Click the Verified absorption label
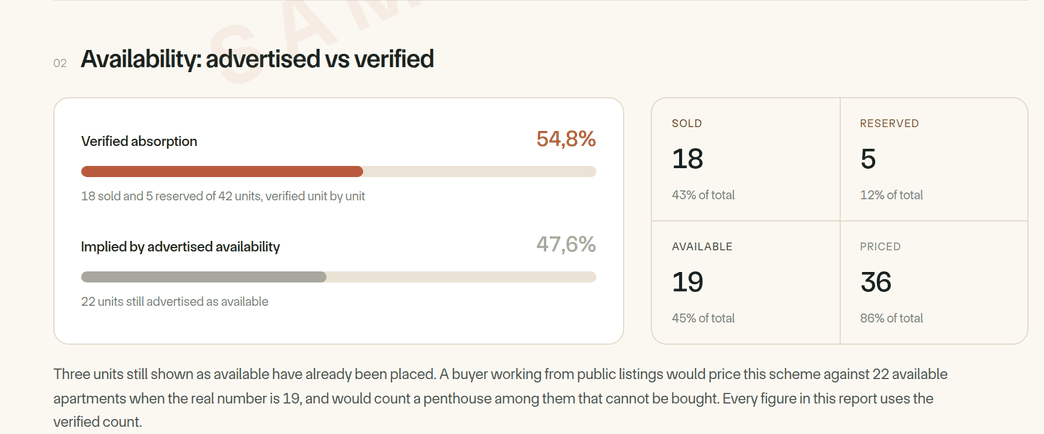 [x=139, y=141]
